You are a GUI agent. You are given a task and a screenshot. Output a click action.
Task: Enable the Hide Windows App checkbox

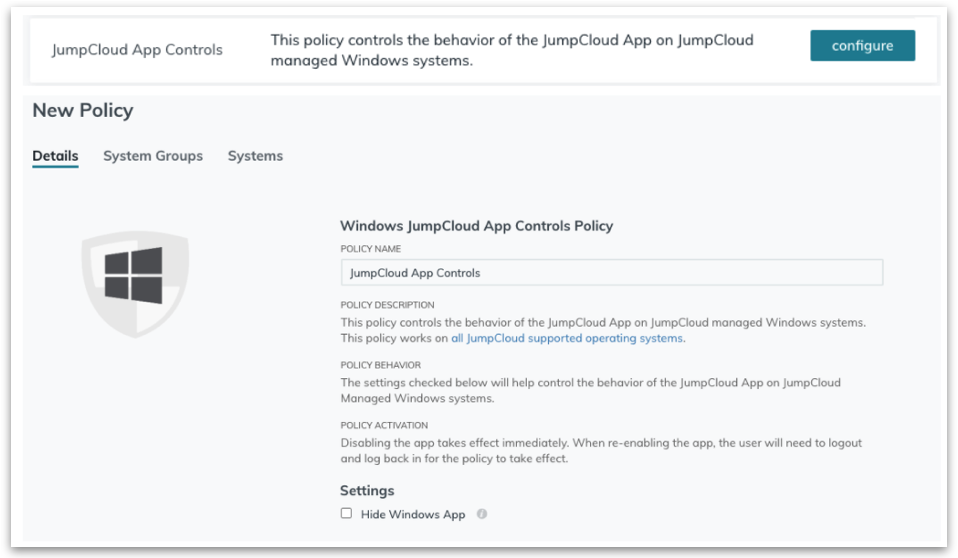pos(346,514)
